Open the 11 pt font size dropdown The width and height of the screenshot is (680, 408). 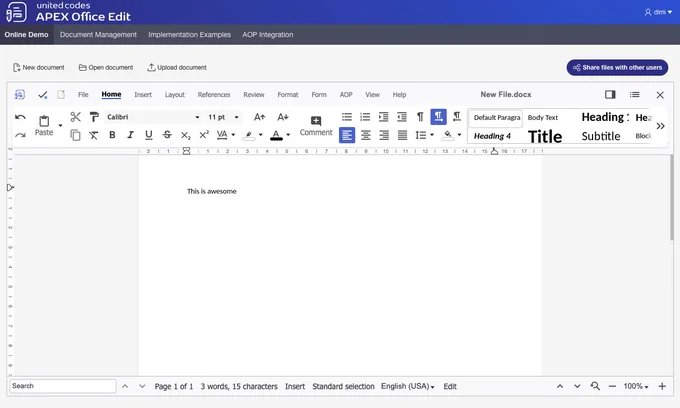coord(236,117)
